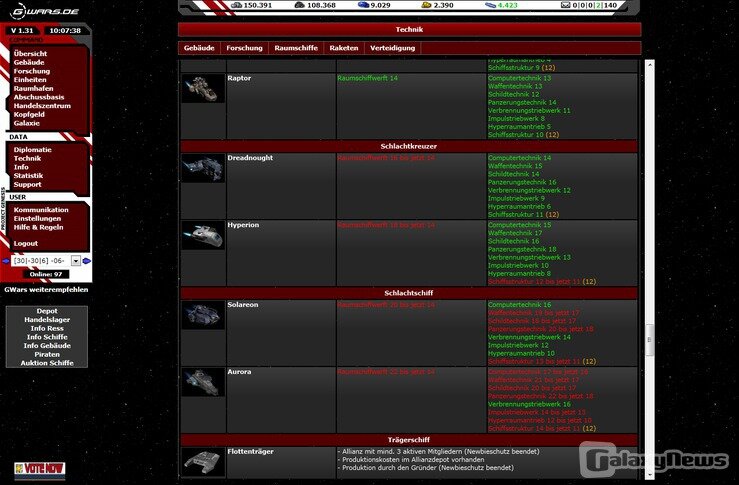Click the Dreadnought ship name
This screenshot has width=739, height=485.
pos(250,158)
